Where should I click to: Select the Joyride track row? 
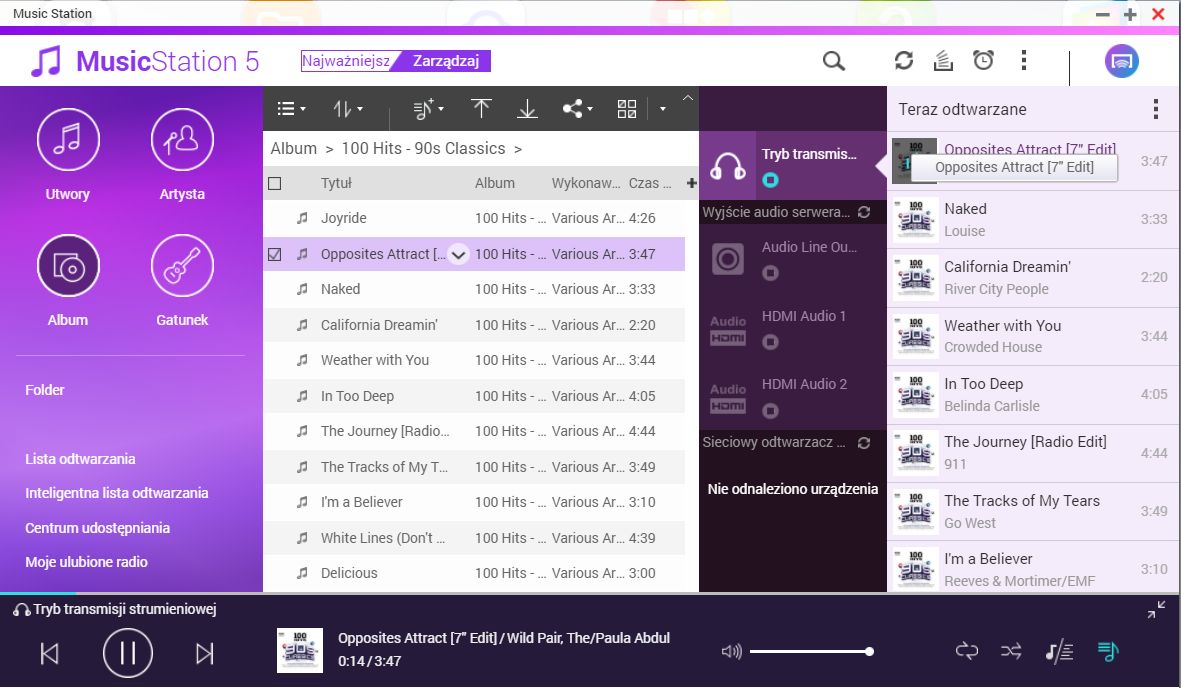tap(474, 218)
